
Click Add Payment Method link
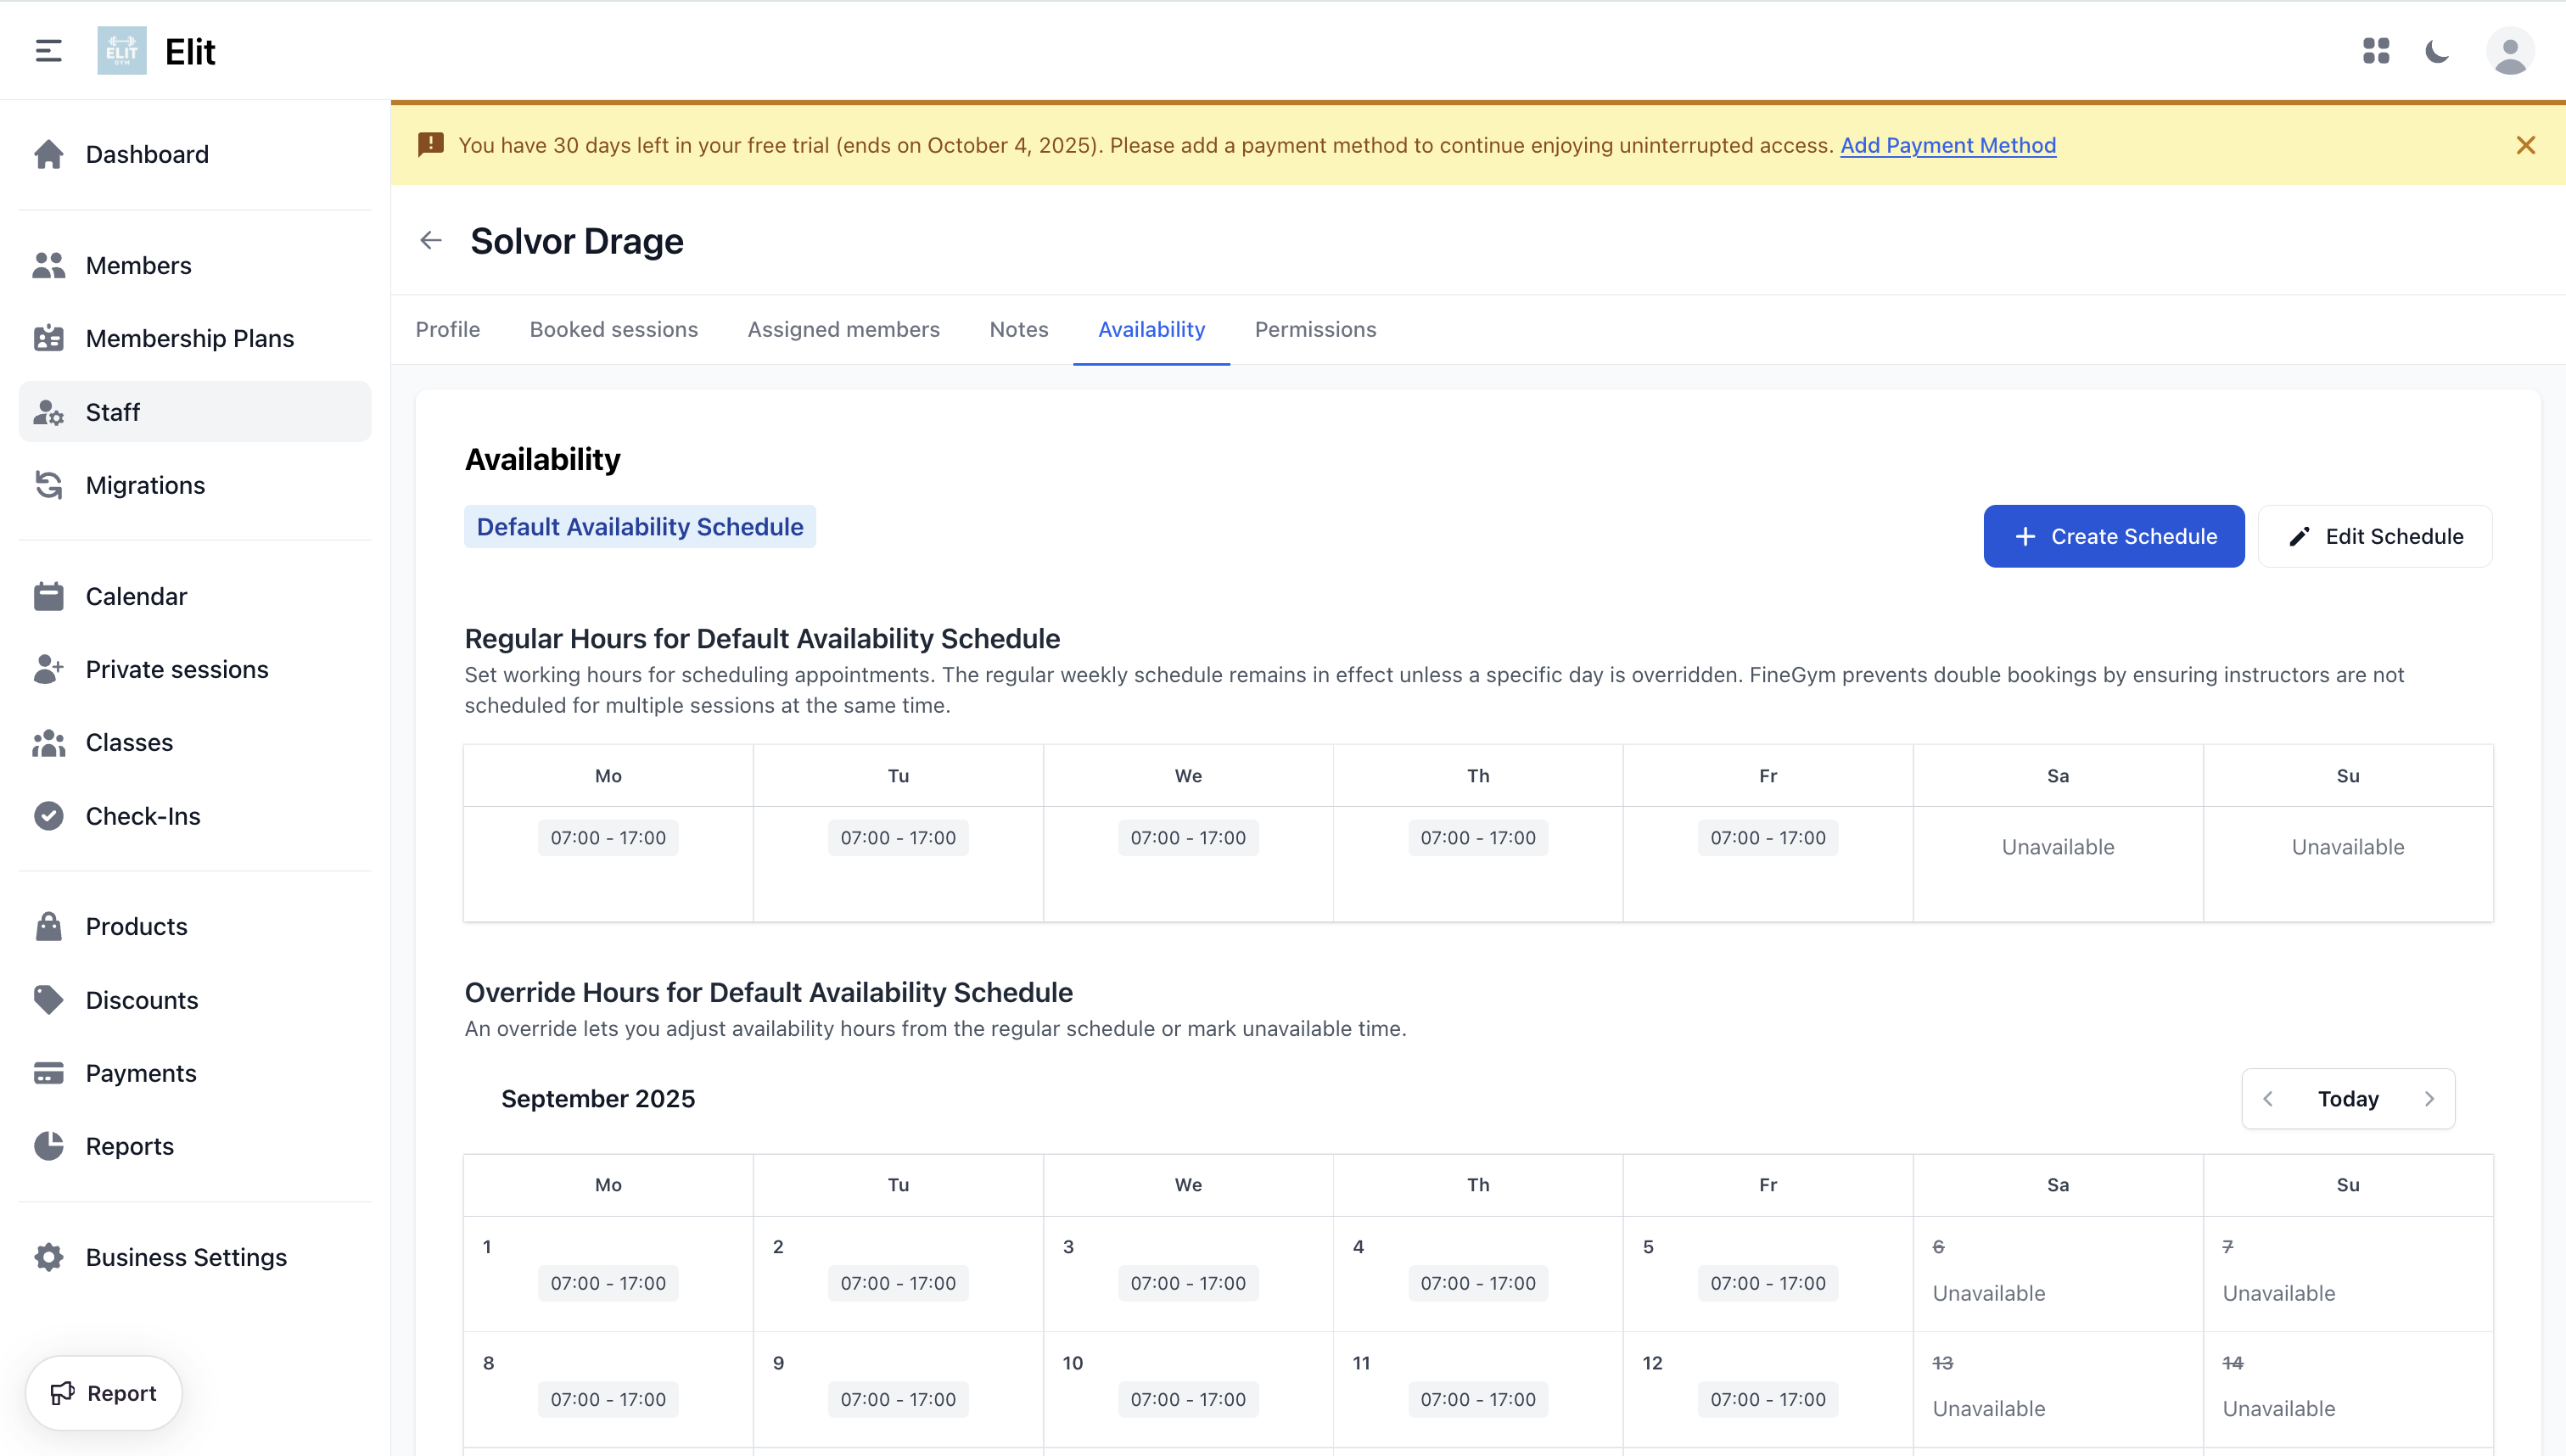click(x=1948, y=145)
